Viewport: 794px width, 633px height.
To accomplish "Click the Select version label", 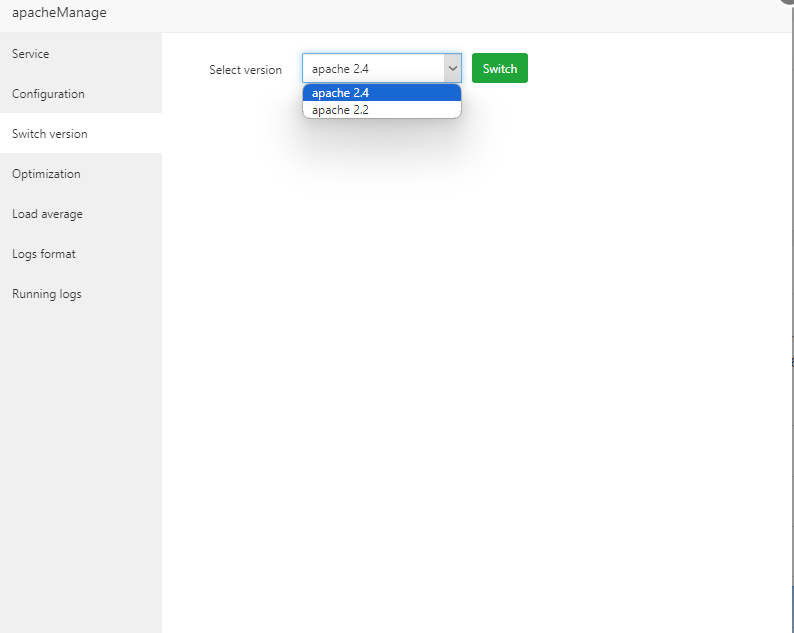I will 245,70.
